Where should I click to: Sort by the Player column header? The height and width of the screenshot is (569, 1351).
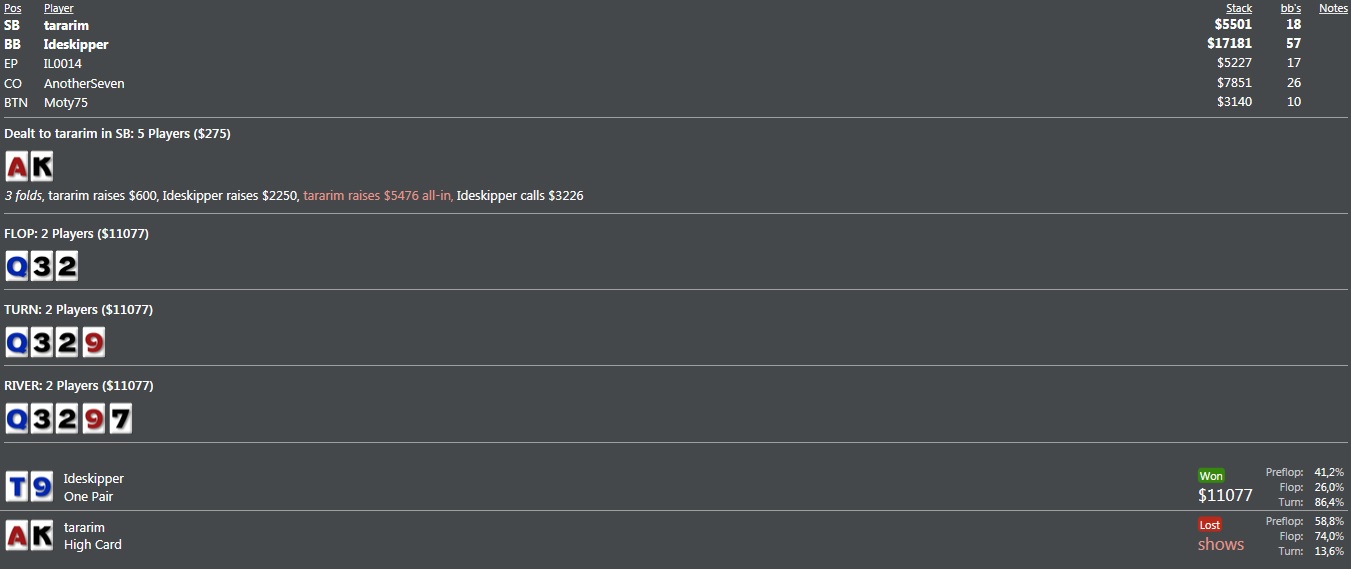click(x=58, y=8)
